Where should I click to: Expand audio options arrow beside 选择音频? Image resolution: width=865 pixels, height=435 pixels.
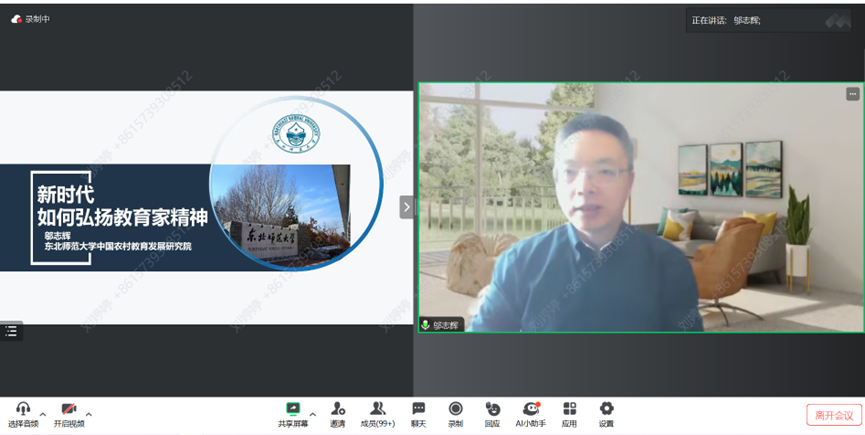[x=43, y=414]
